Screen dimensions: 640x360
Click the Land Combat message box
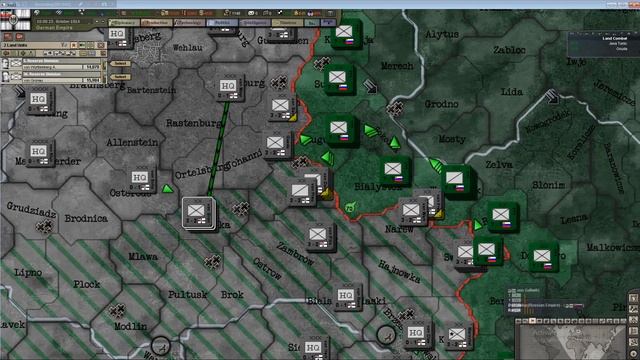[603, 44]
